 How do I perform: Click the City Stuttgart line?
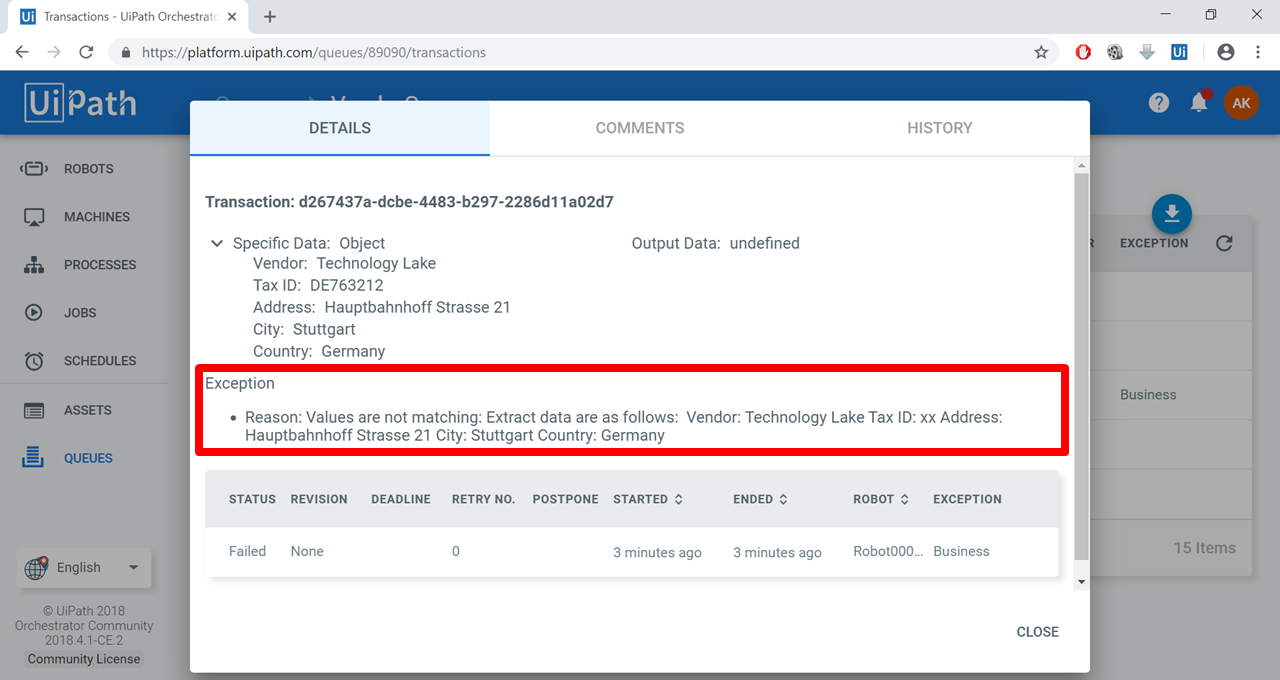[x=304, y=329]
